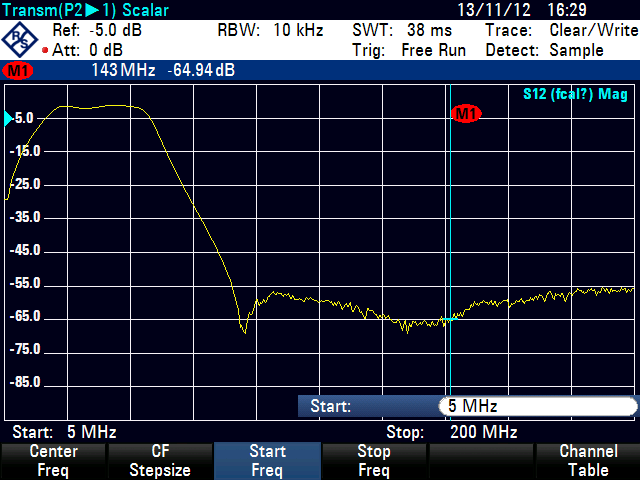This screenshot has height=480, width=640.
Task: Click the time 16:29 in header
Action: point(567,10)
